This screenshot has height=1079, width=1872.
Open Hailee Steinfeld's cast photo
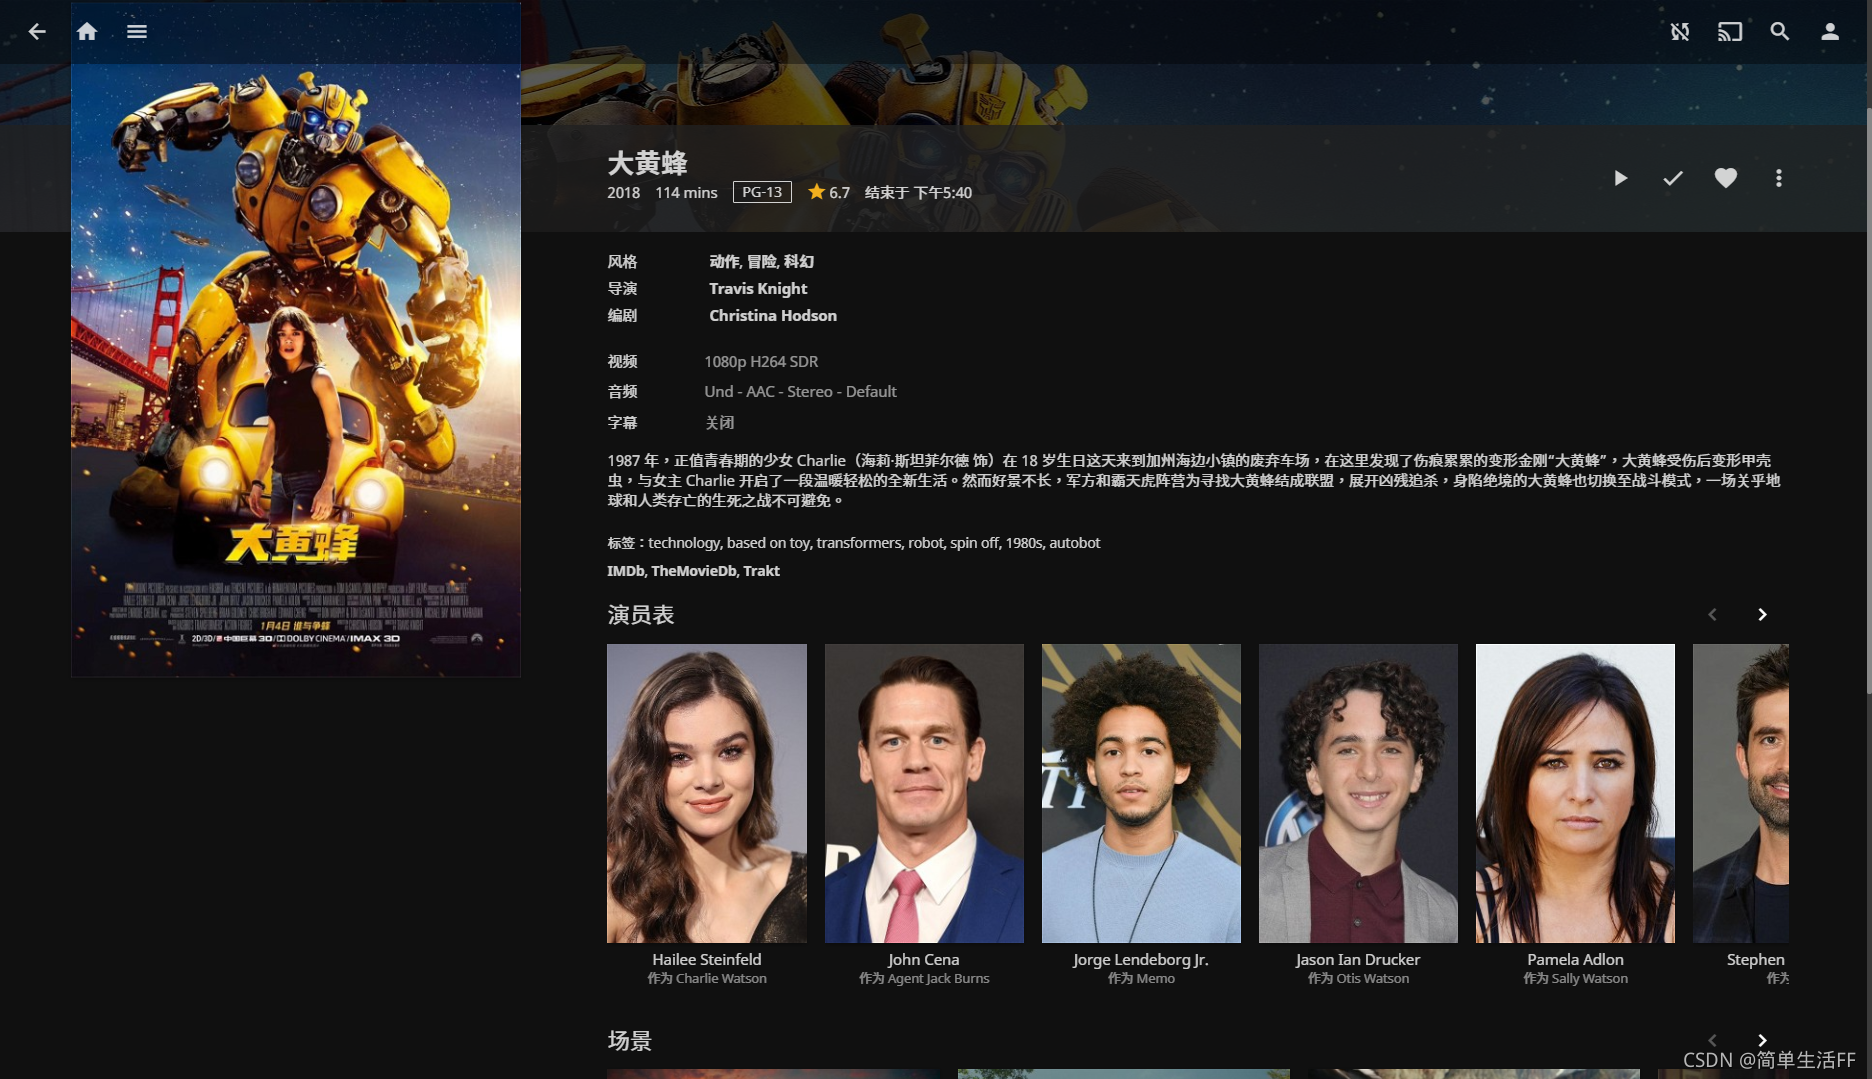pos(707,793)
